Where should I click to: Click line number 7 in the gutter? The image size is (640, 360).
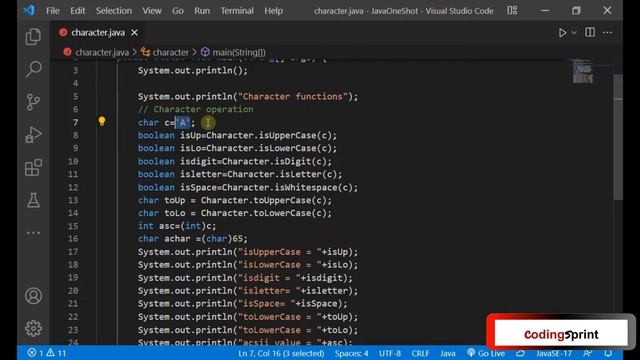(76, 122)
